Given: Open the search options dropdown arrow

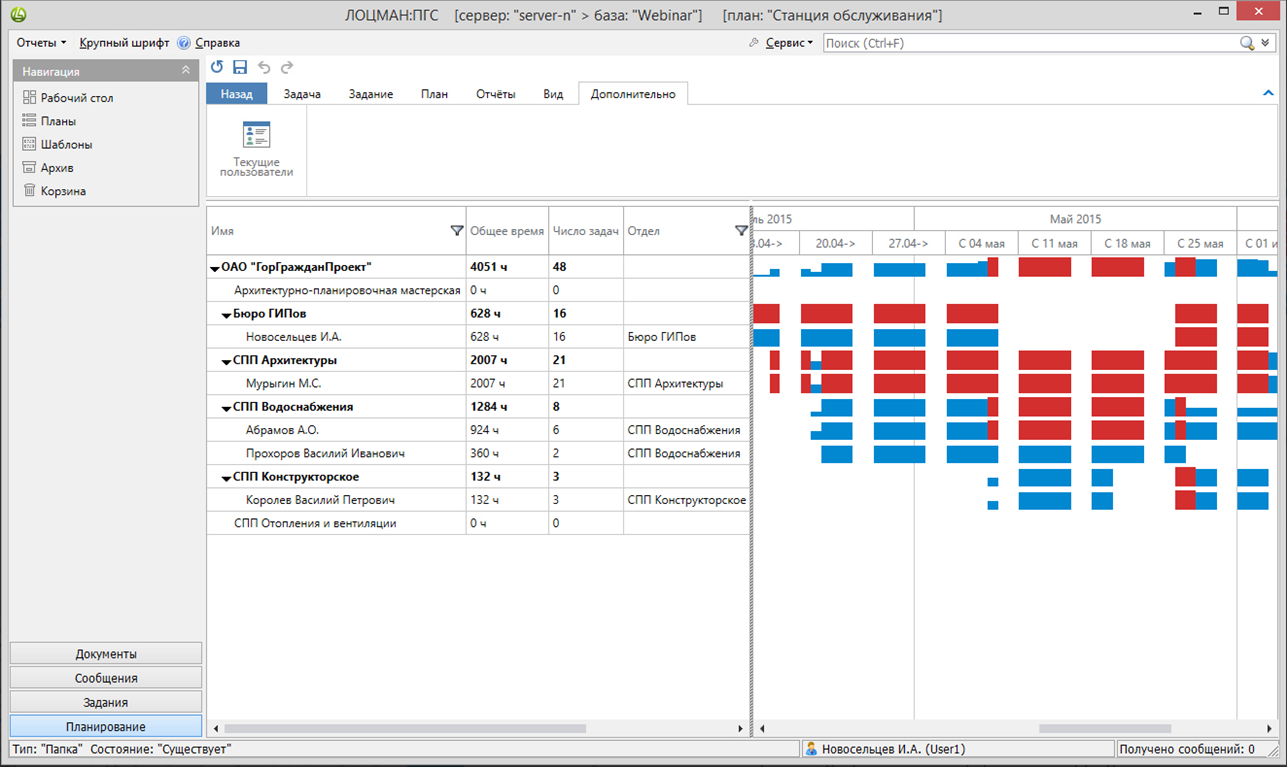Looking at the screenshot, I should 1266,43.
